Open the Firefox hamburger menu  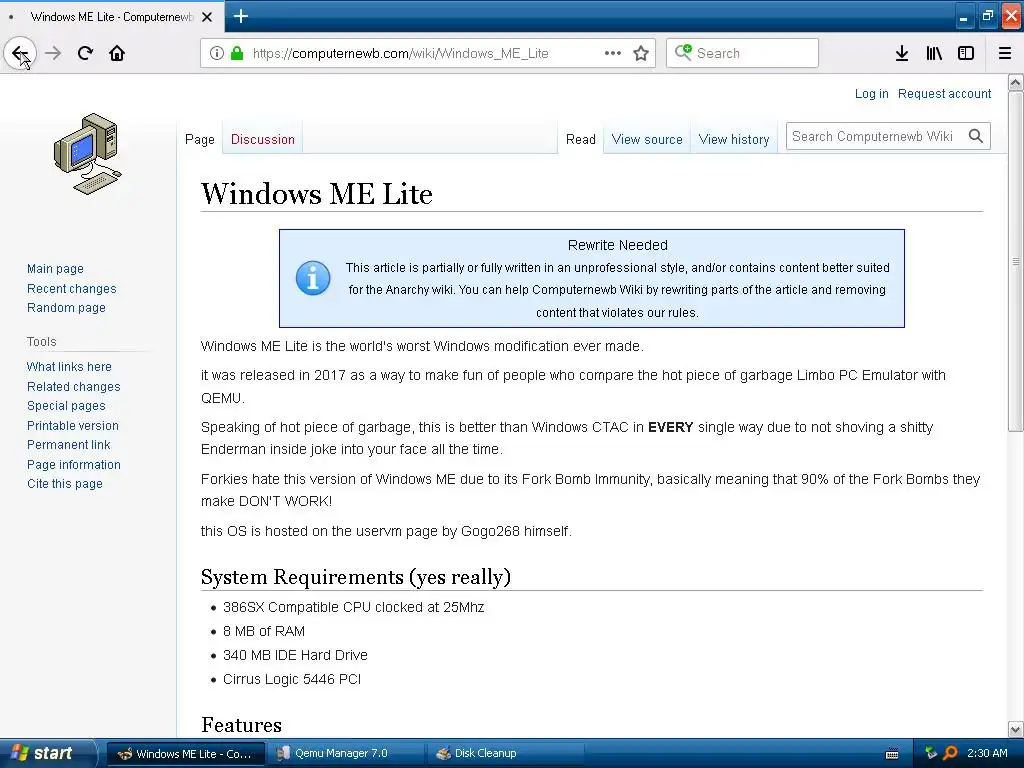click(1005, 53)
